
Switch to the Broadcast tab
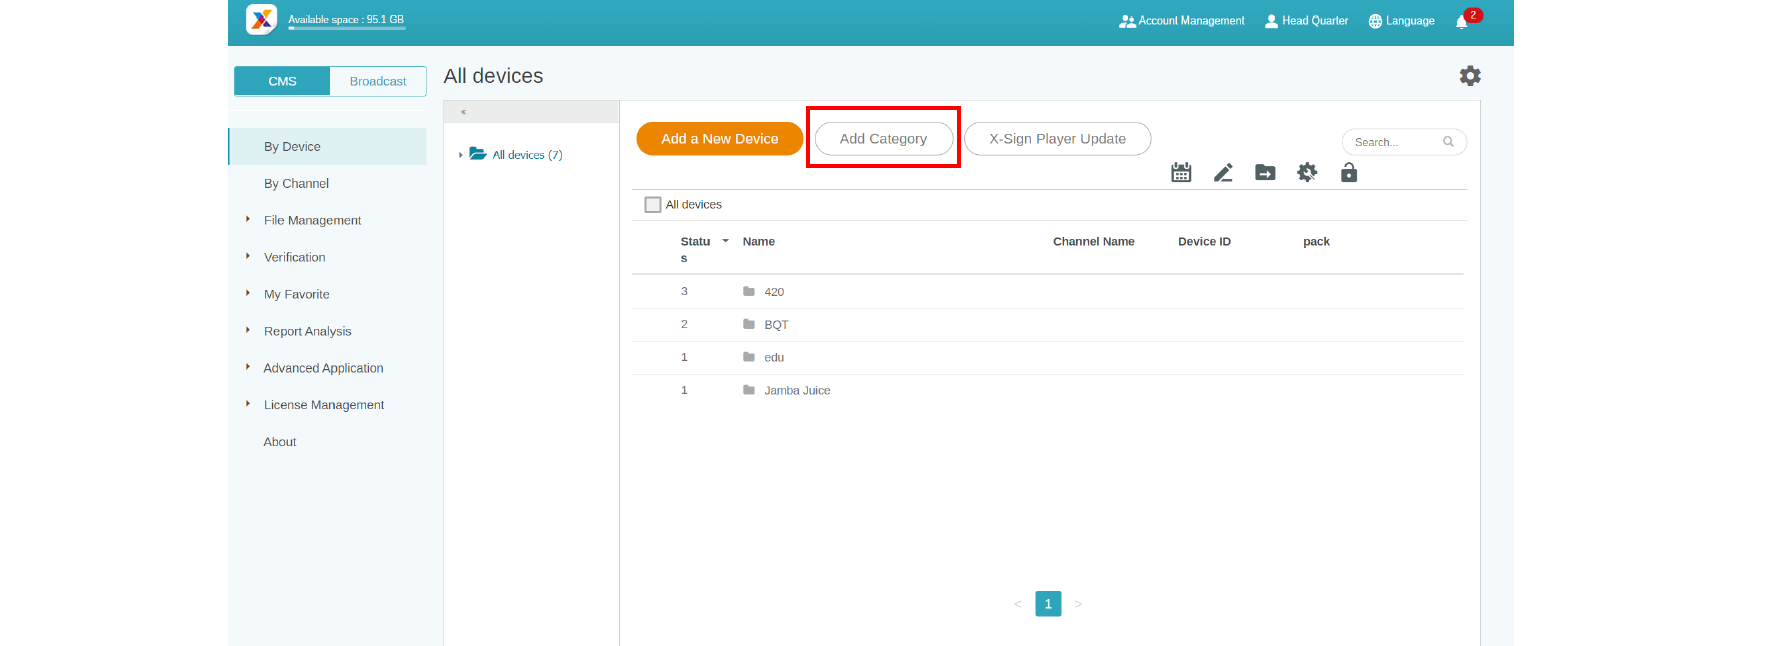tap(378, 81)
